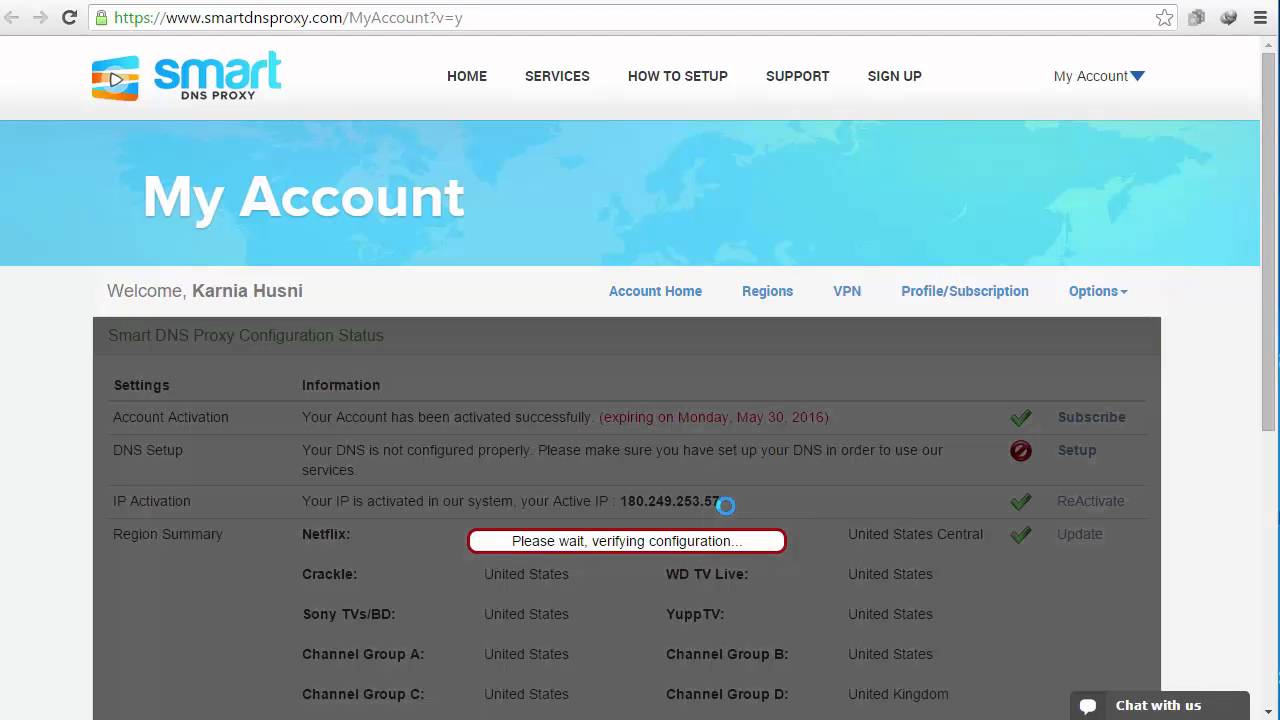
Task: Click the 'Account Activation' setting label
Action: tap(171, 417)
